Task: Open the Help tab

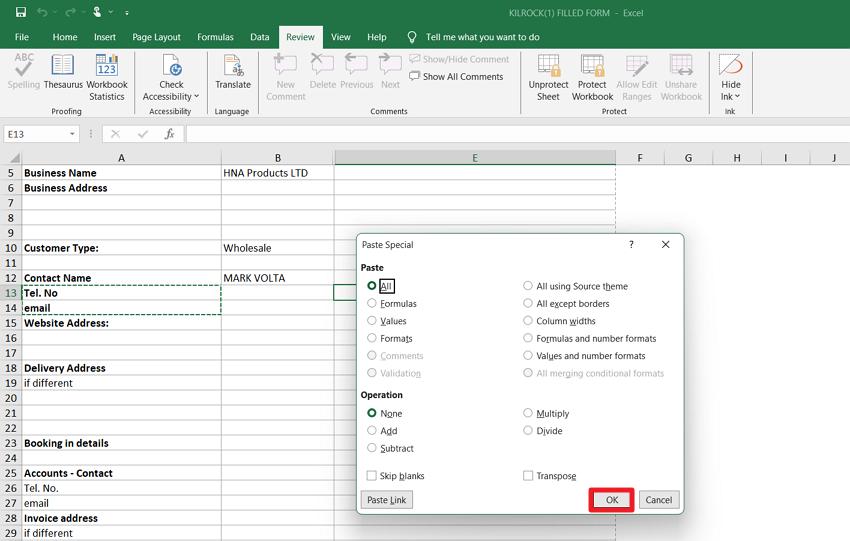Action: [377, 37]
